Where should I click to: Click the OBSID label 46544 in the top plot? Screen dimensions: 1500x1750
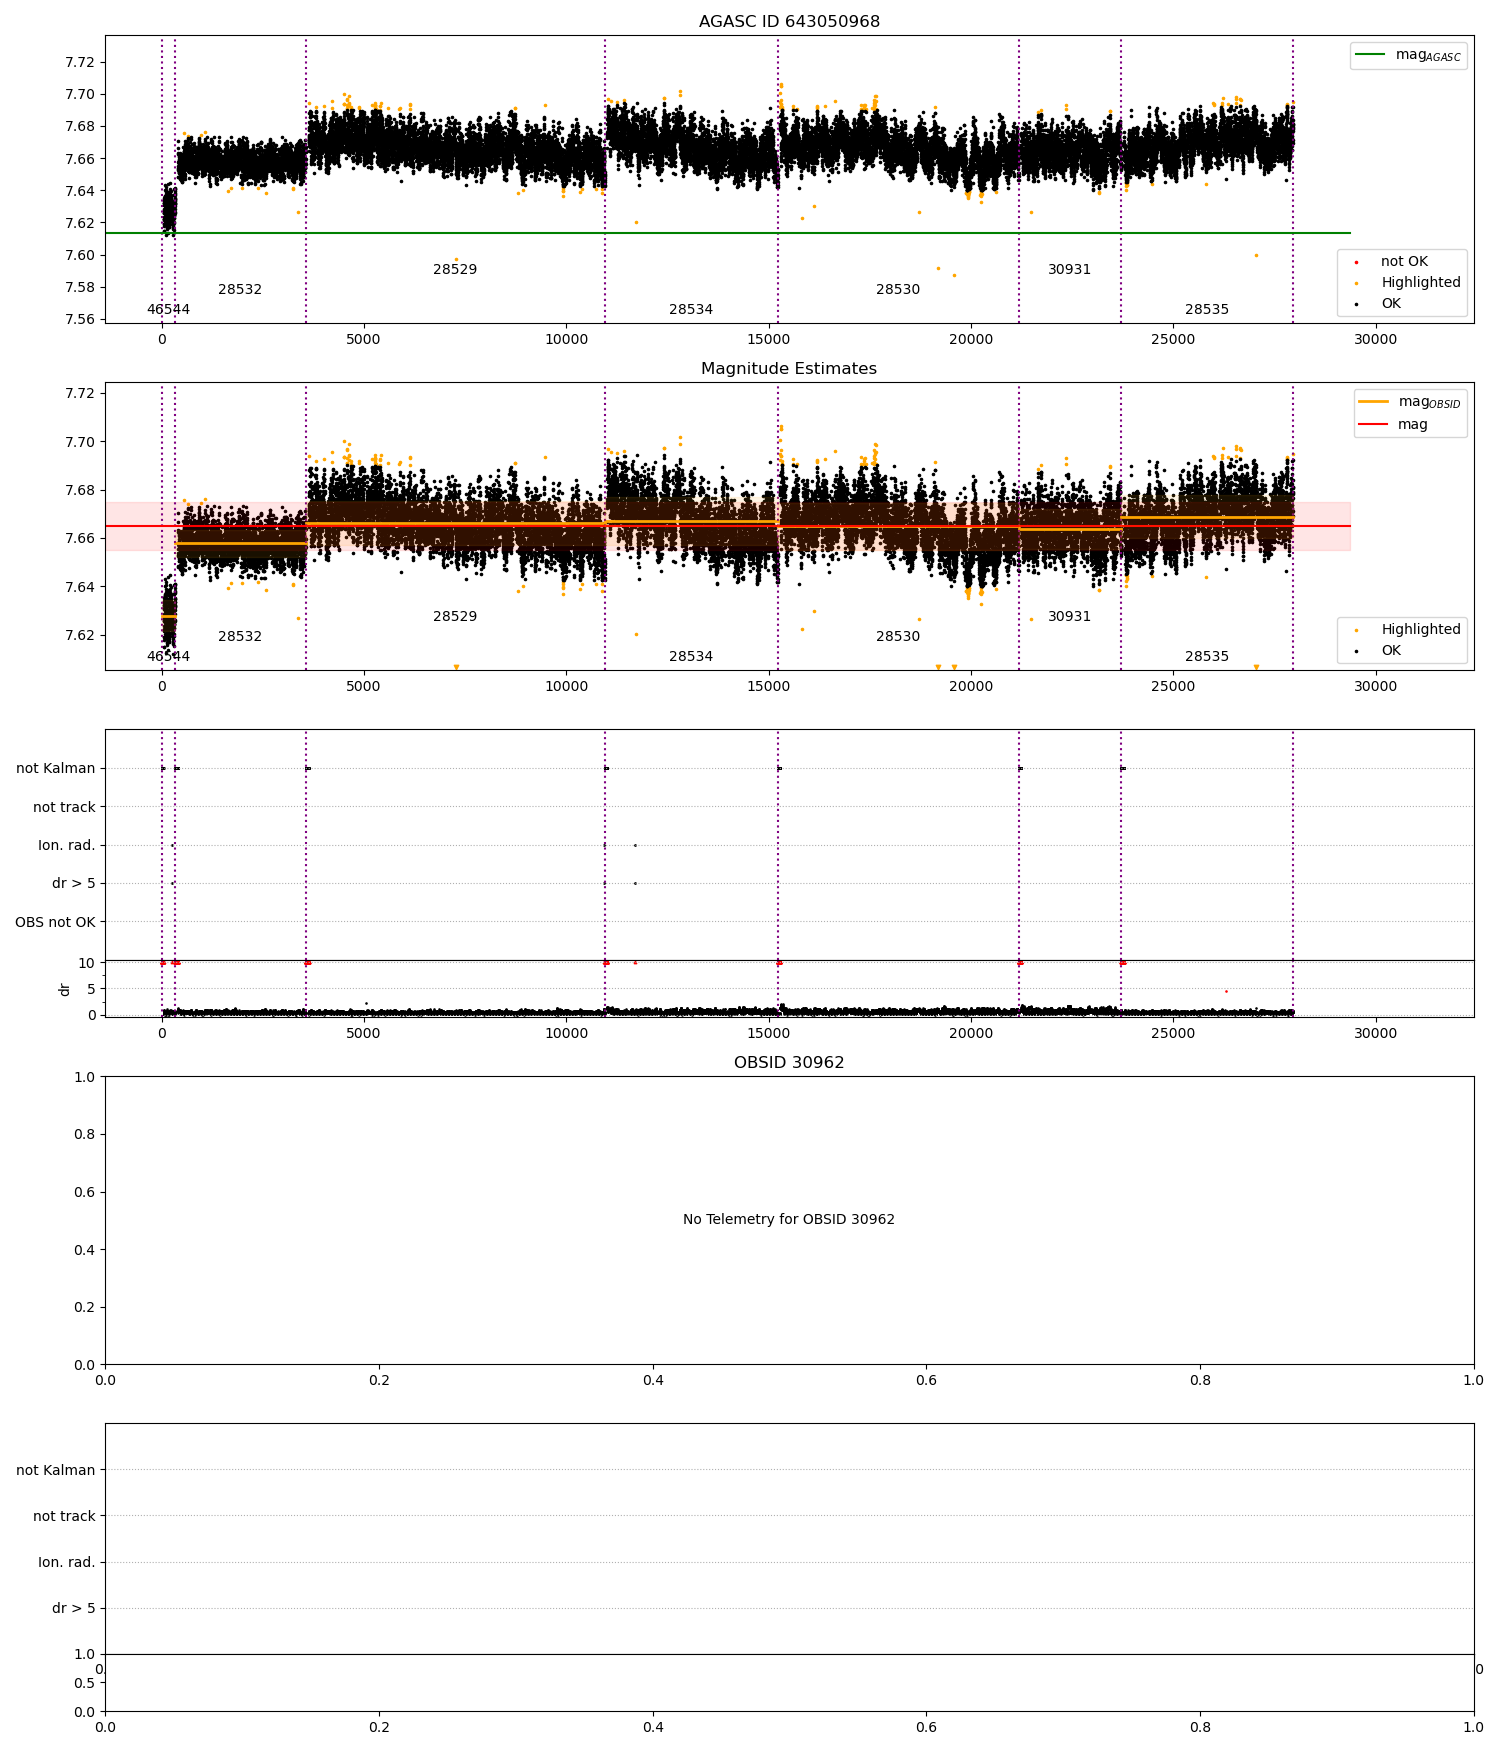[168, 310]
